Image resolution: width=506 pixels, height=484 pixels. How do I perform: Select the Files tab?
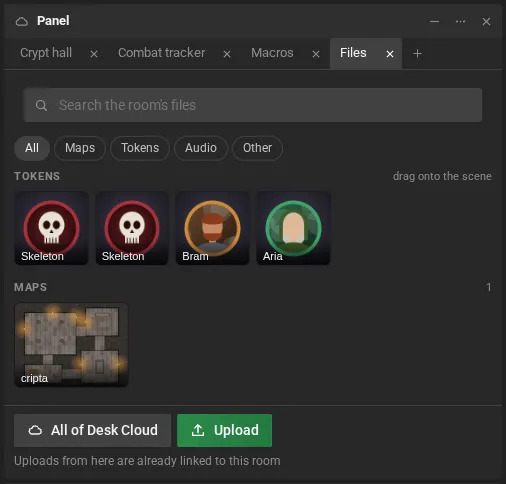point(353,53)
